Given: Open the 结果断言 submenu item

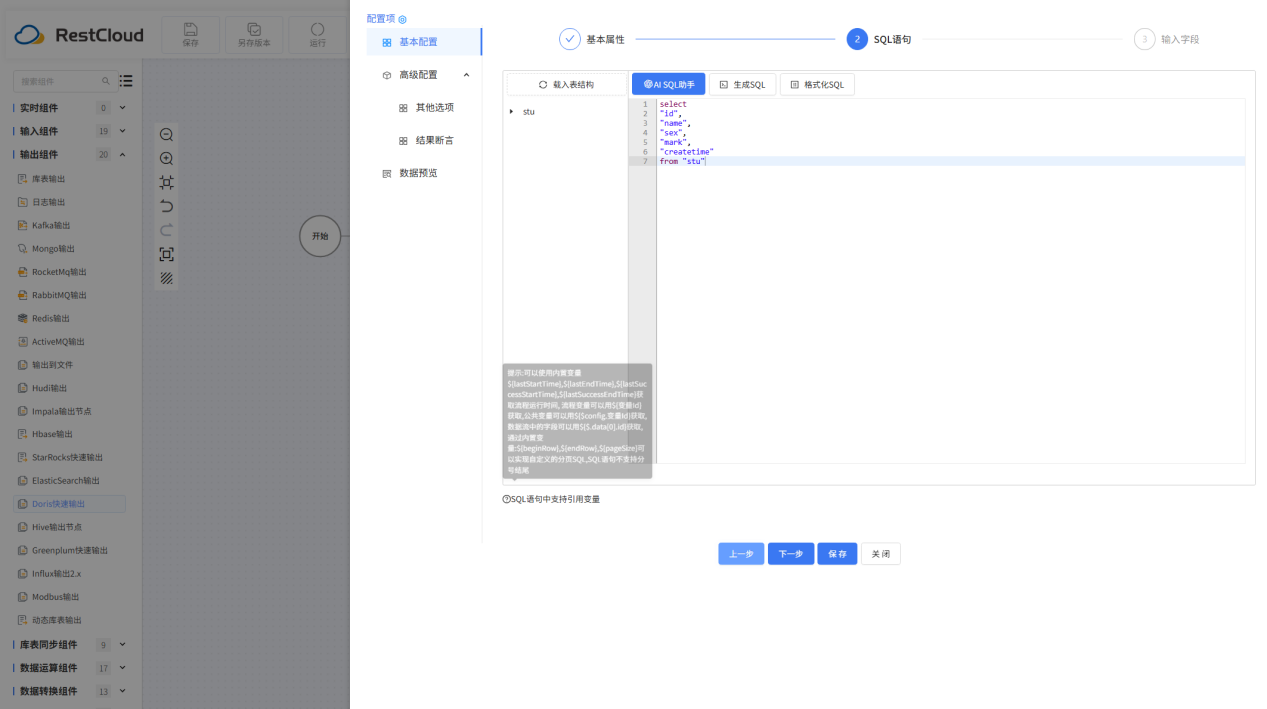Looking at the screenshot, I should tap(434, 140).
